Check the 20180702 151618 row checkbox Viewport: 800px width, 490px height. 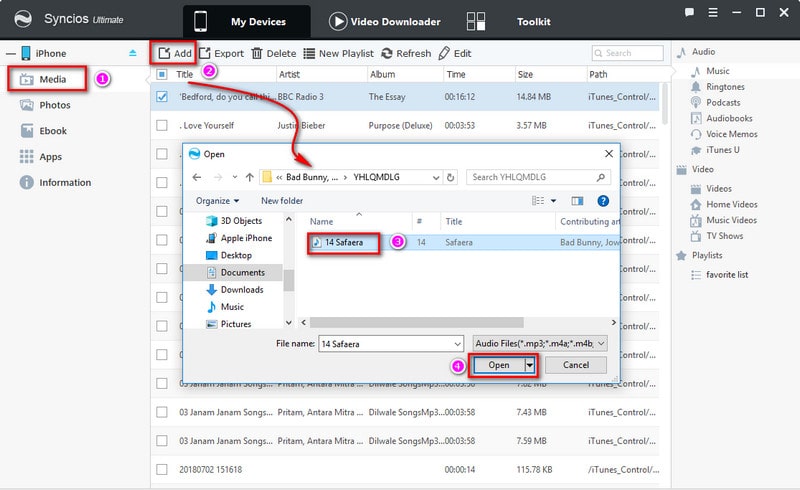[x=162, y=469]
